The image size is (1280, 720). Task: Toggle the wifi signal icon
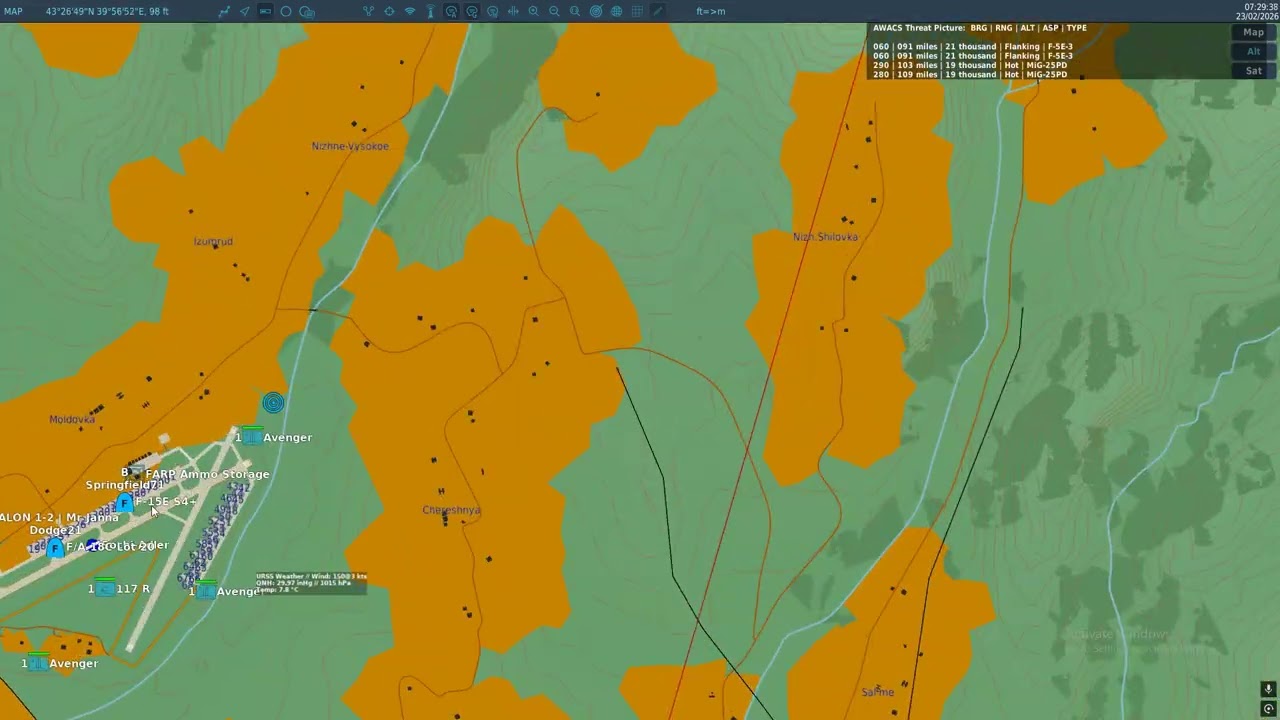410,11
